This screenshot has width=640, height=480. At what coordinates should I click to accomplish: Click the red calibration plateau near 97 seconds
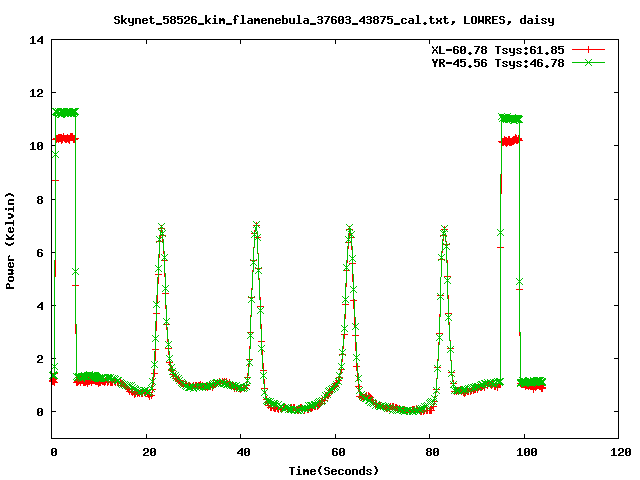click(x=510, y=141)
